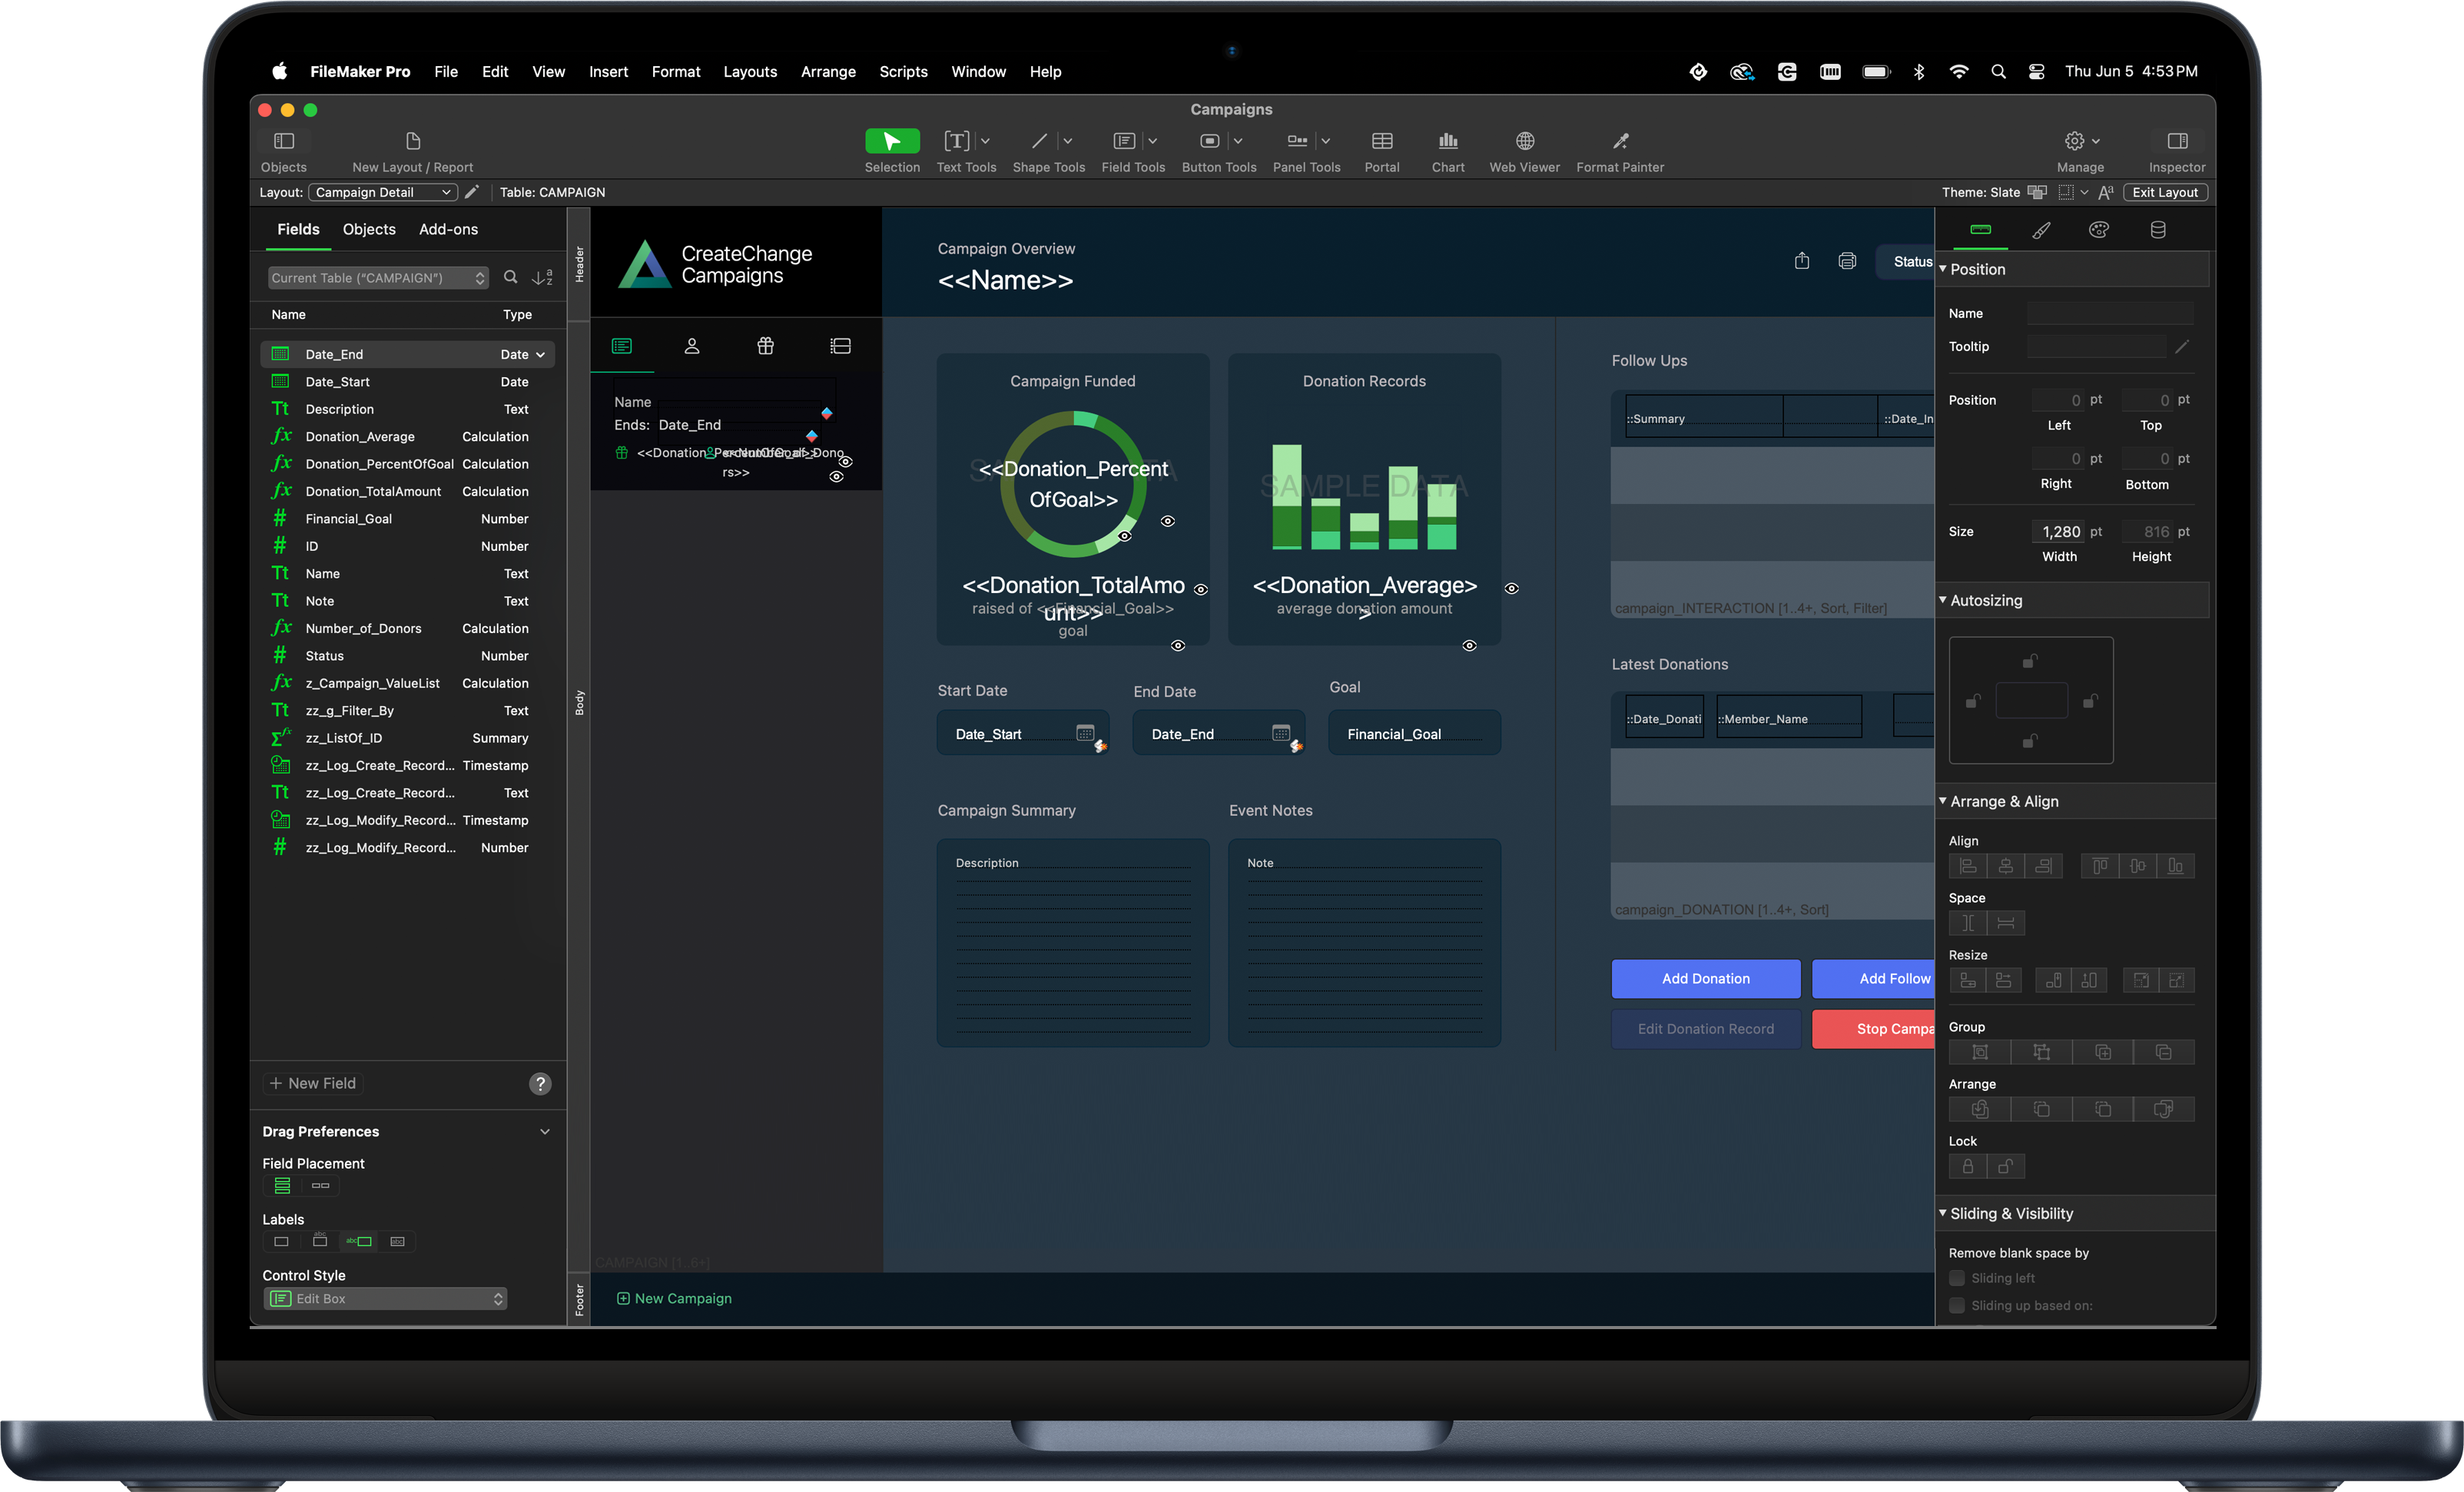Open the Layouts menu

click(x=749, y=71)
